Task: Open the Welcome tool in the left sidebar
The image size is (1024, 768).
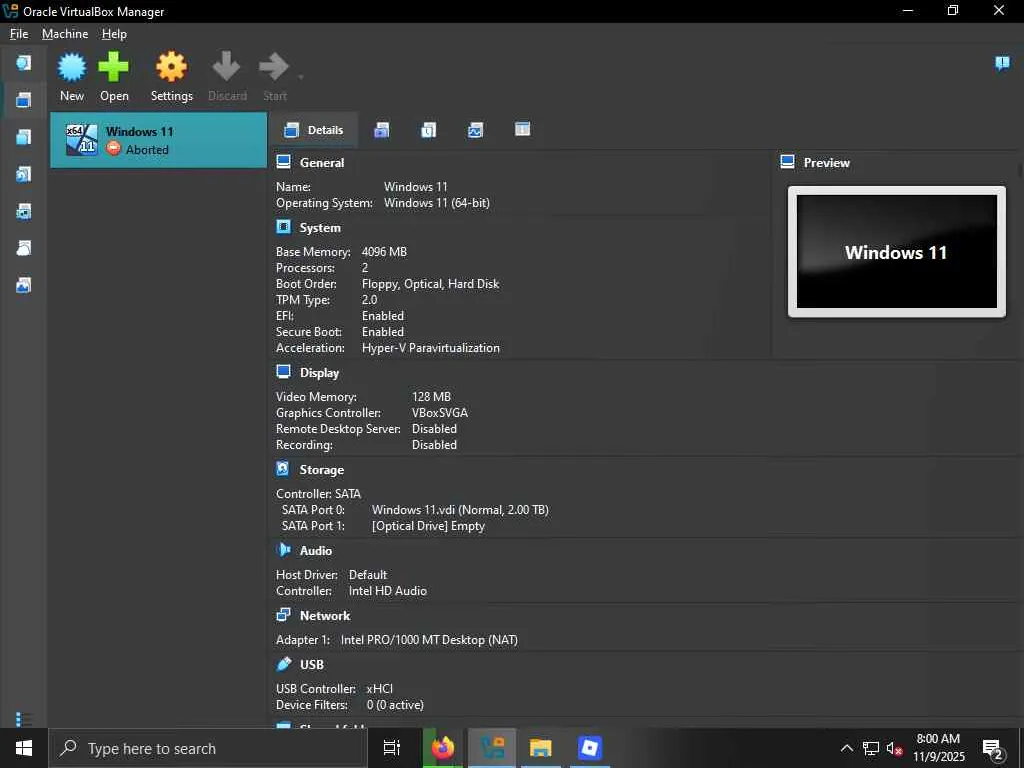Action: (x=24, y=63)
